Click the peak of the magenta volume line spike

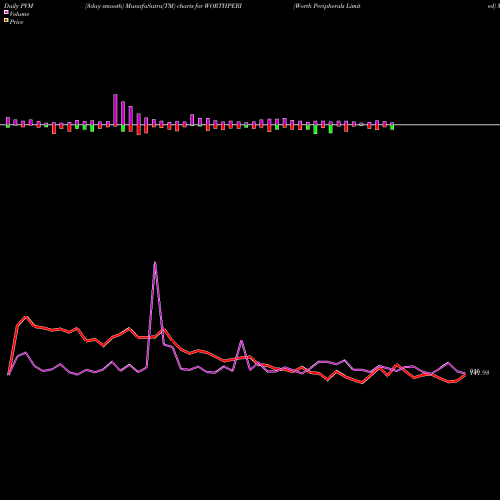[x=155, y=263]
